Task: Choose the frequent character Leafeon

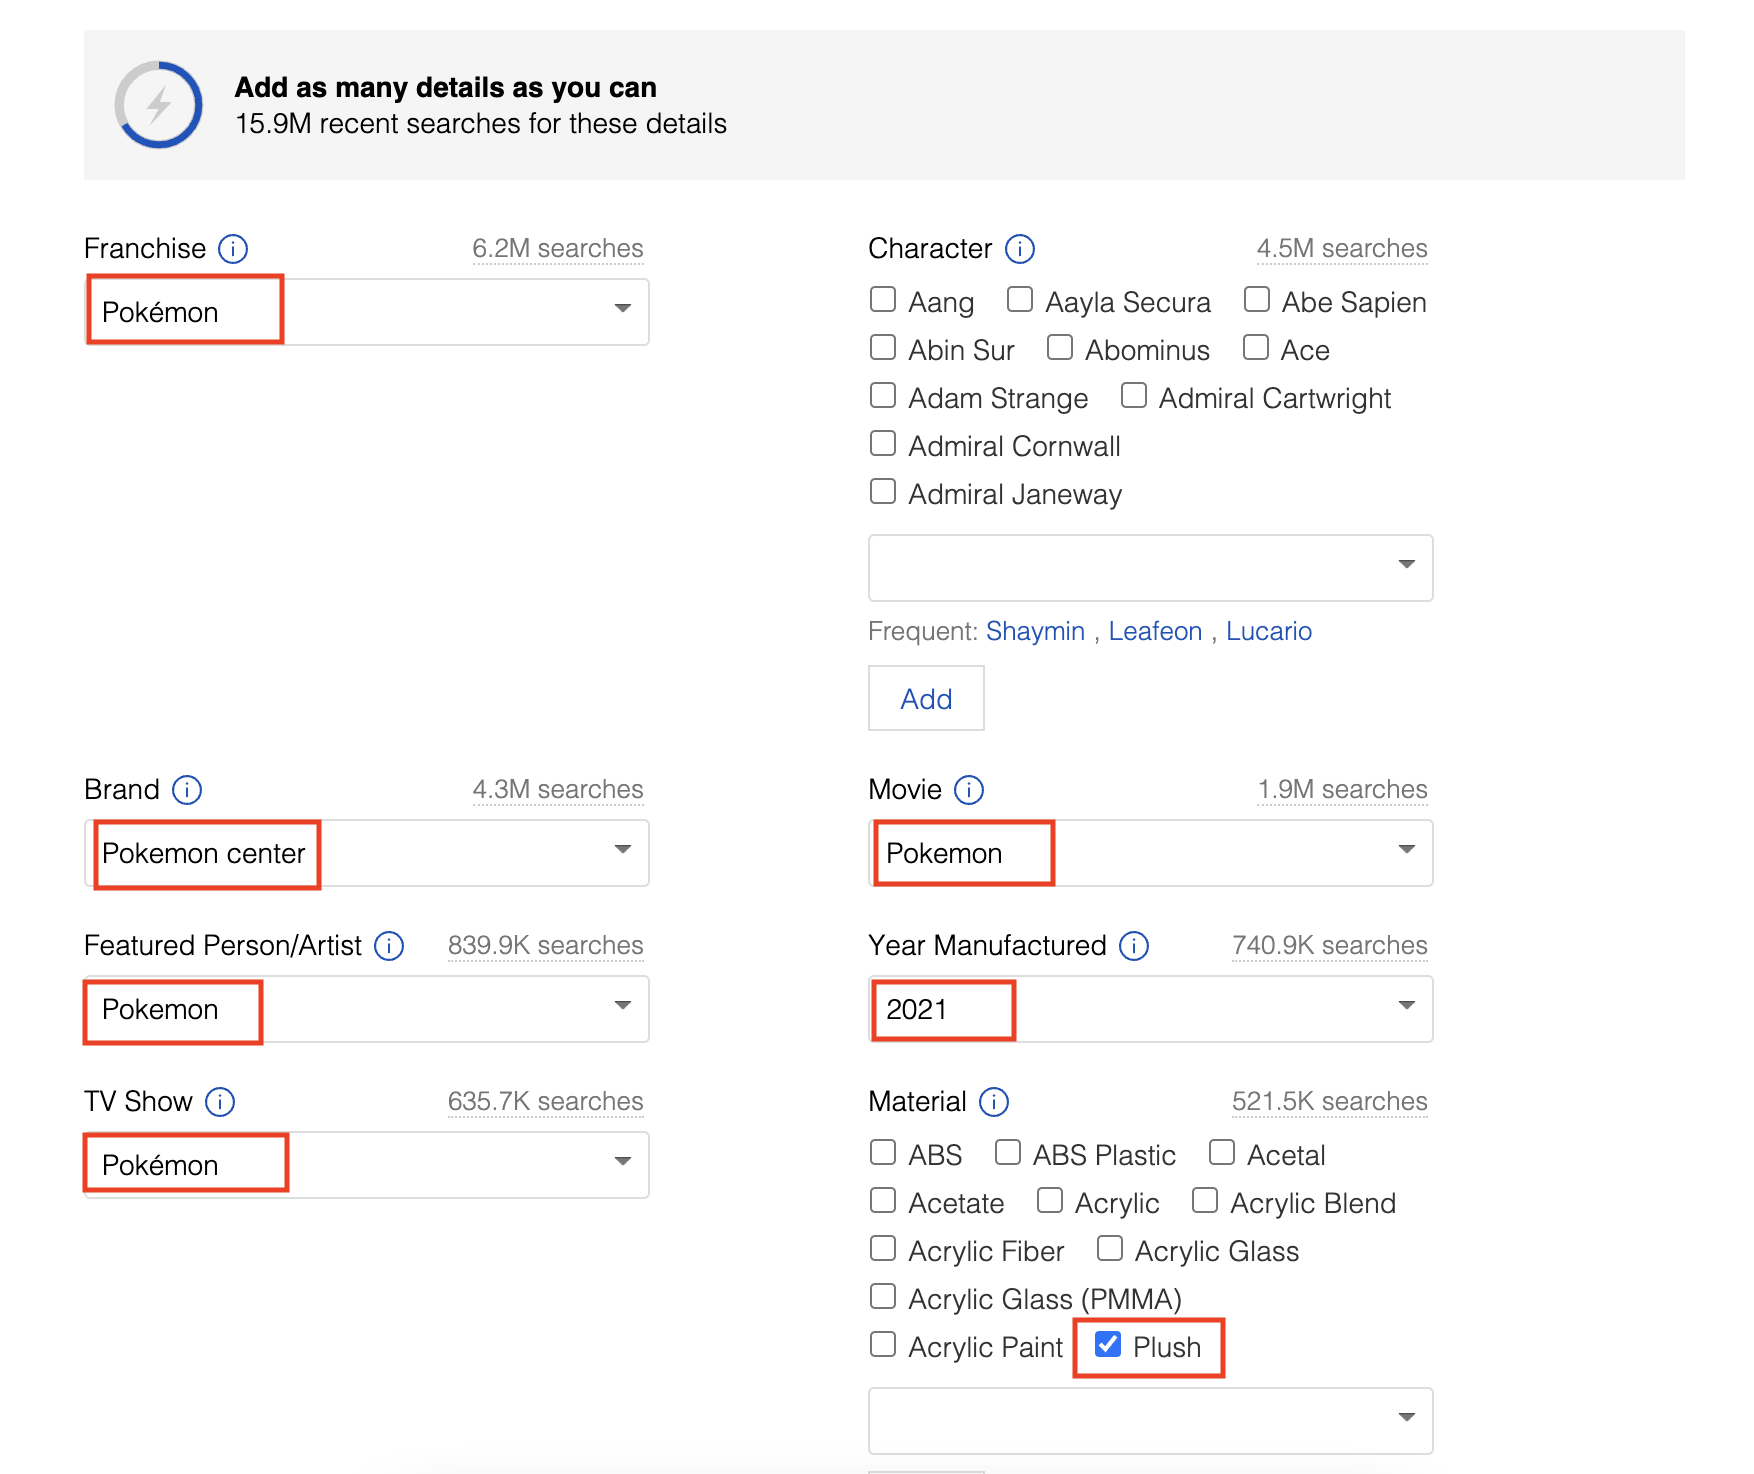Action: (x=1155, y=631)
